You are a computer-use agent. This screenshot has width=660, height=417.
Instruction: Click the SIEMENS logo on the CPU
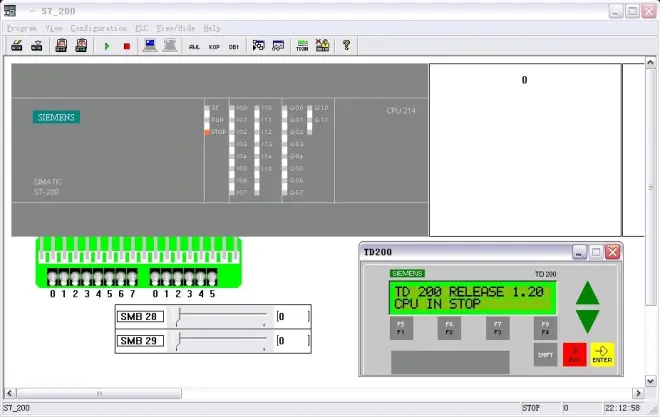tap(56, 117)
